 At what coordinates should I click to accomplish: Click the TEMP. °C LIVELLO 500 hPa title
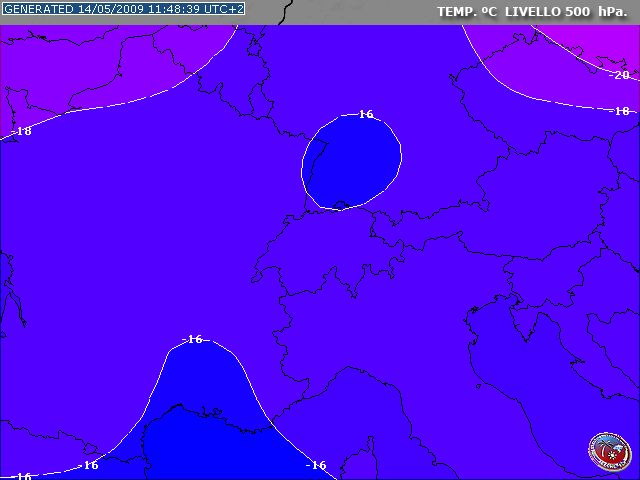[x=532, y=11]
